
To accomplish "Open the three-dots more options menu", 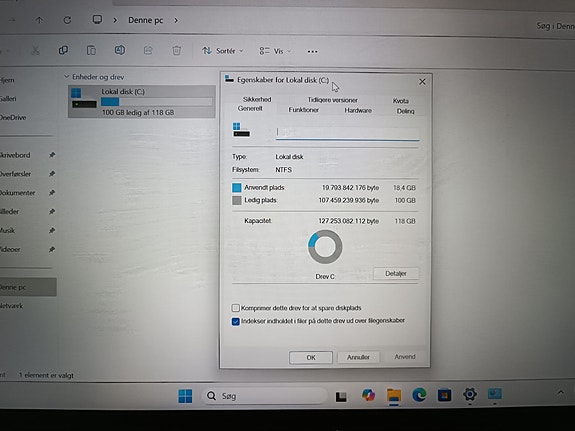I will coord(312,52).
